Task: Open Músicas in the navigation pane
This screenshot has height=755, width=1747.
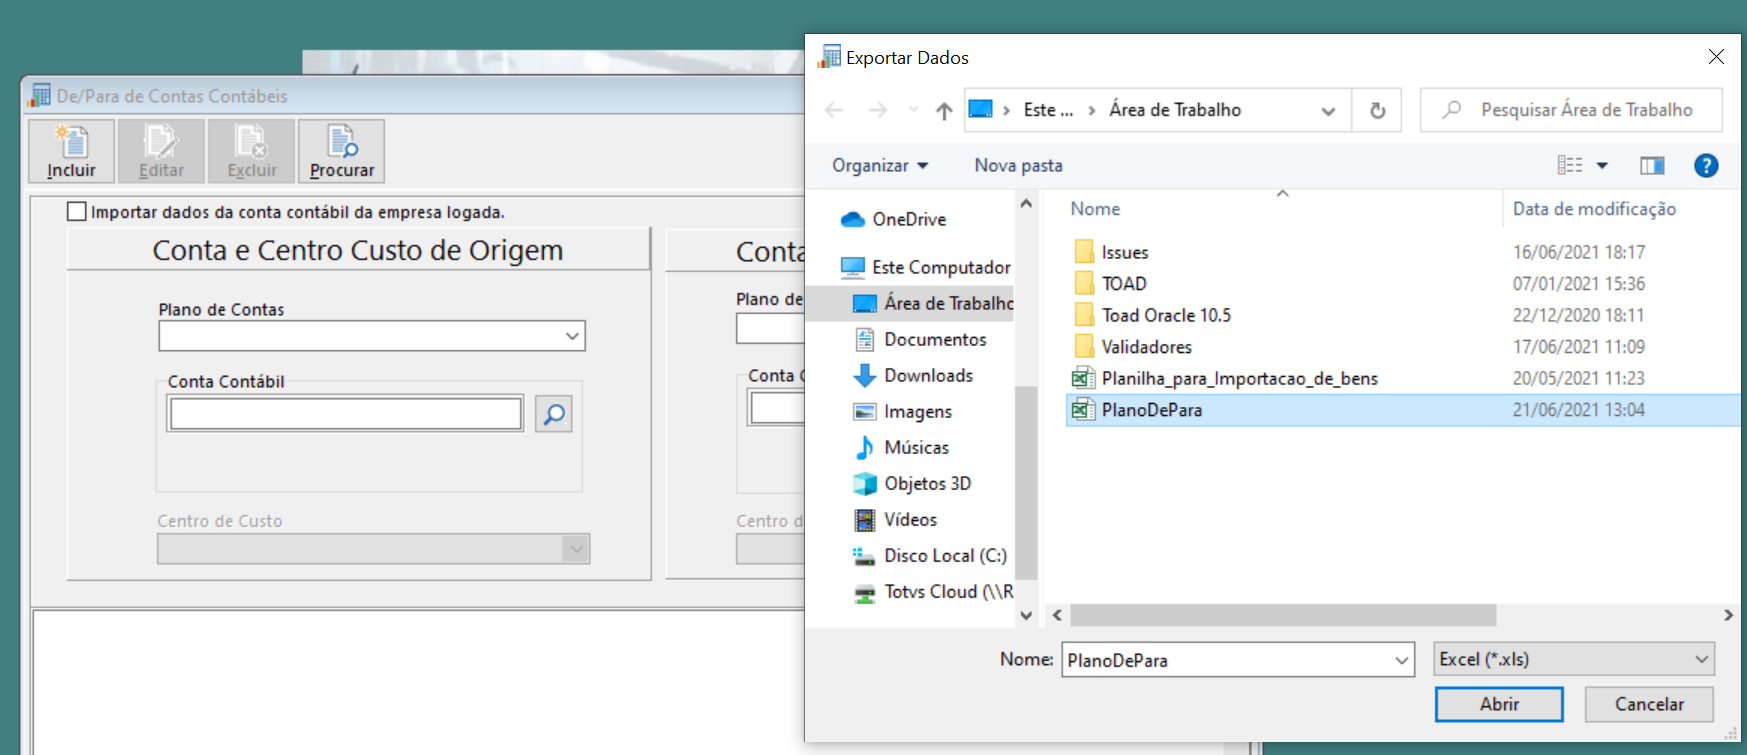Action: click(916, 447)
